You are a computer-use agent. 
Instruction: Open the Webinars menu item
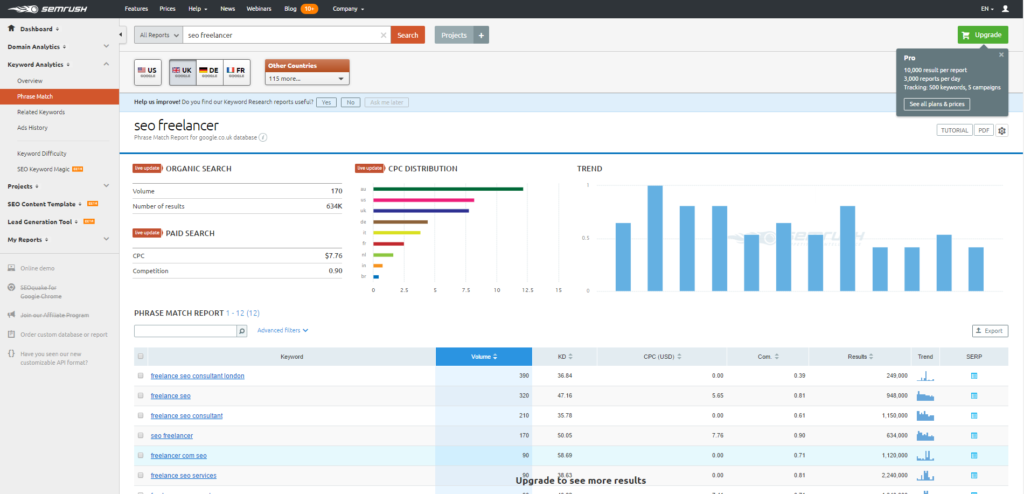[x=259, y=9]
